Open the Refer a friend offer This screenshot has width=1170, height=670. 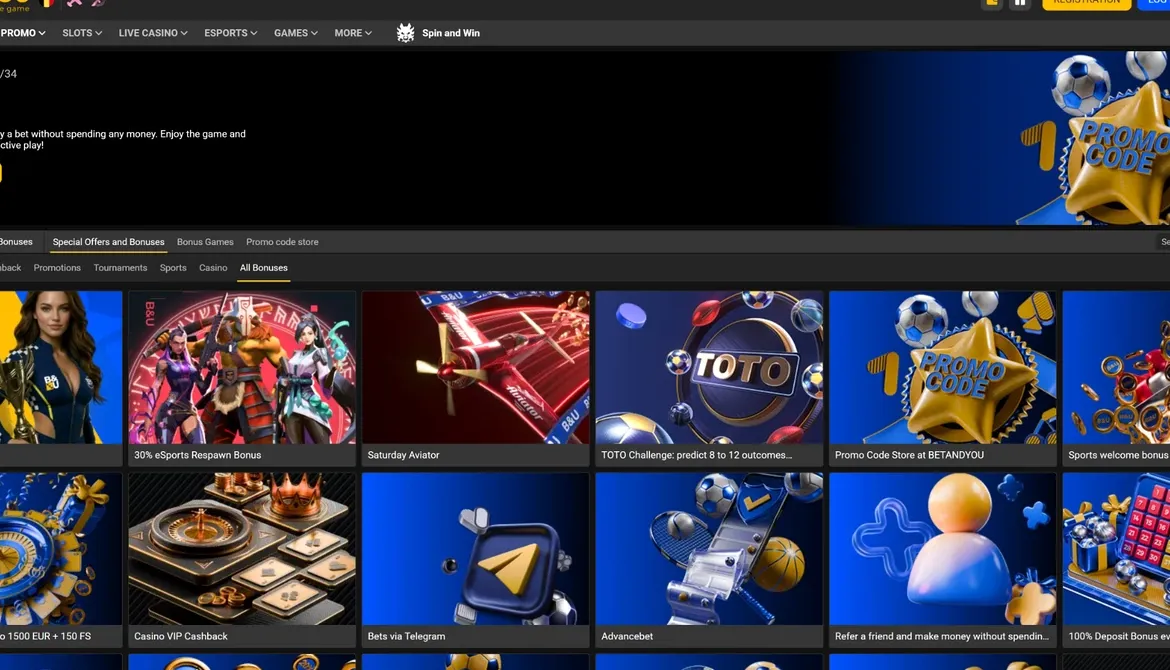pyautogui.click(x=942, y=560)
